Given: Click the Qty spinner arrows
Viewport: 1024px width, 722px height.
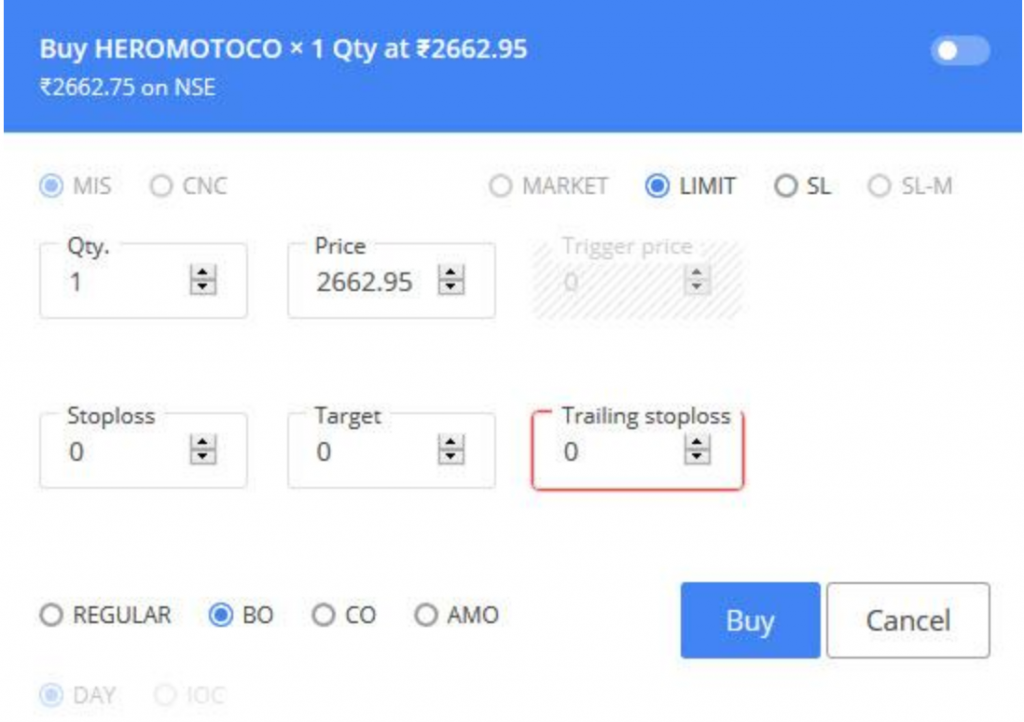Looking at the screenshot, I should tap(203, 283).
